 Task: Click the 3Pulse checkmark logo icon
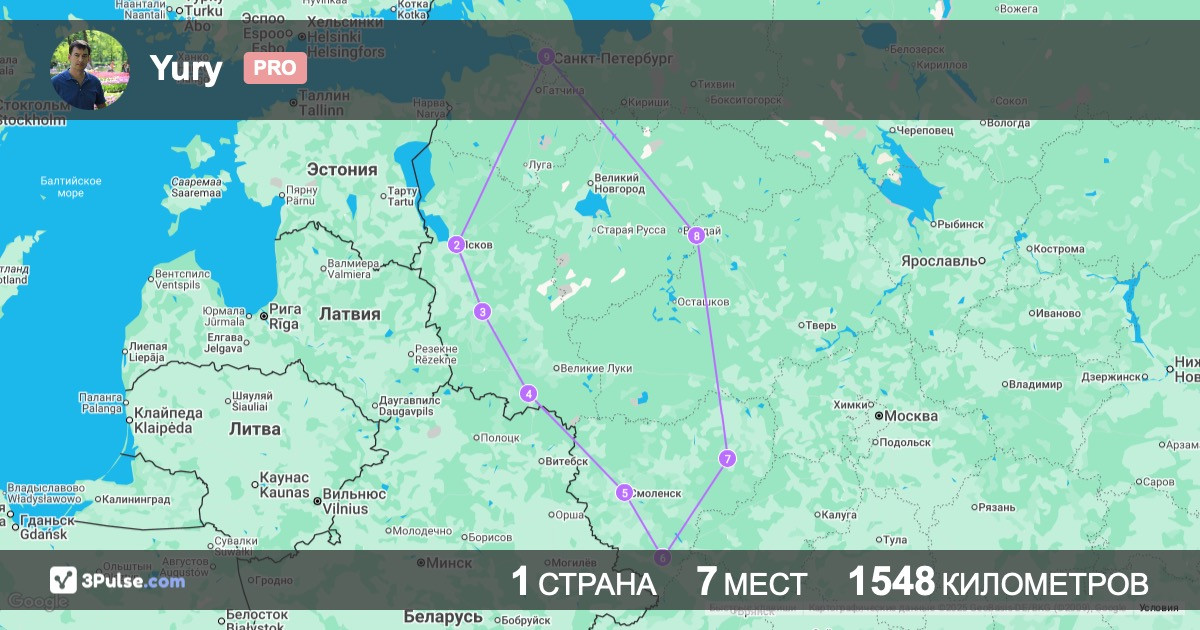(x=63, y=580)
